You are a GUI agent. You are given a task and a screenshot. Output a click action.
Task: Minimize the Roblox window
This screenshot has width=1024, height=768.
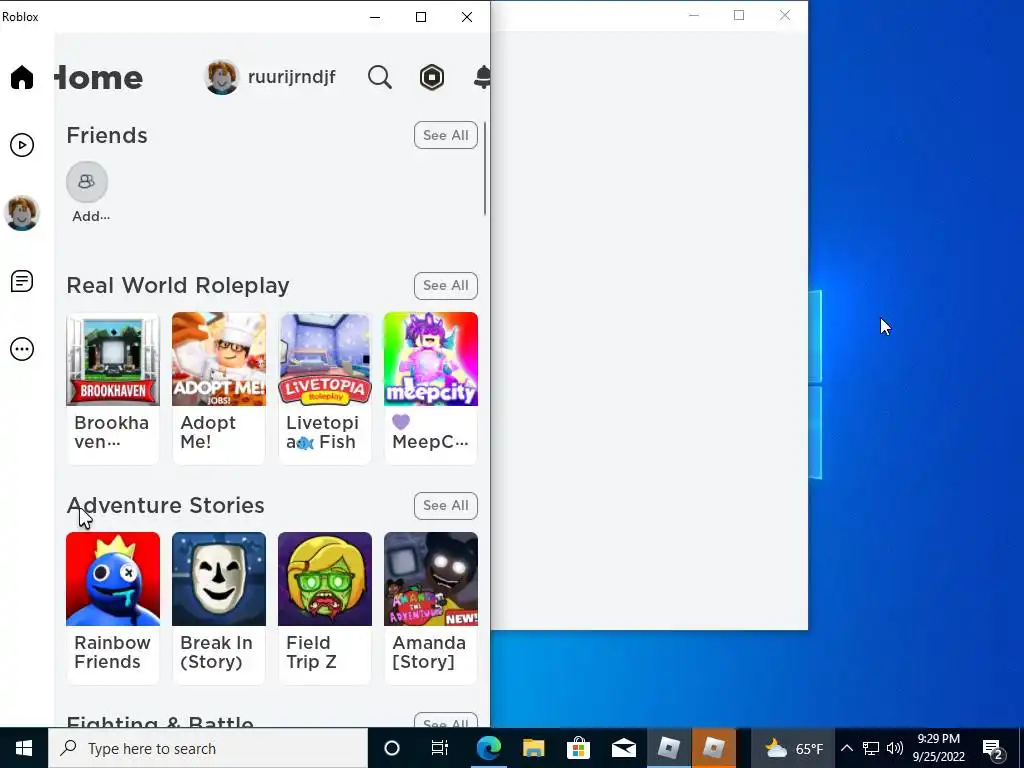375,17
